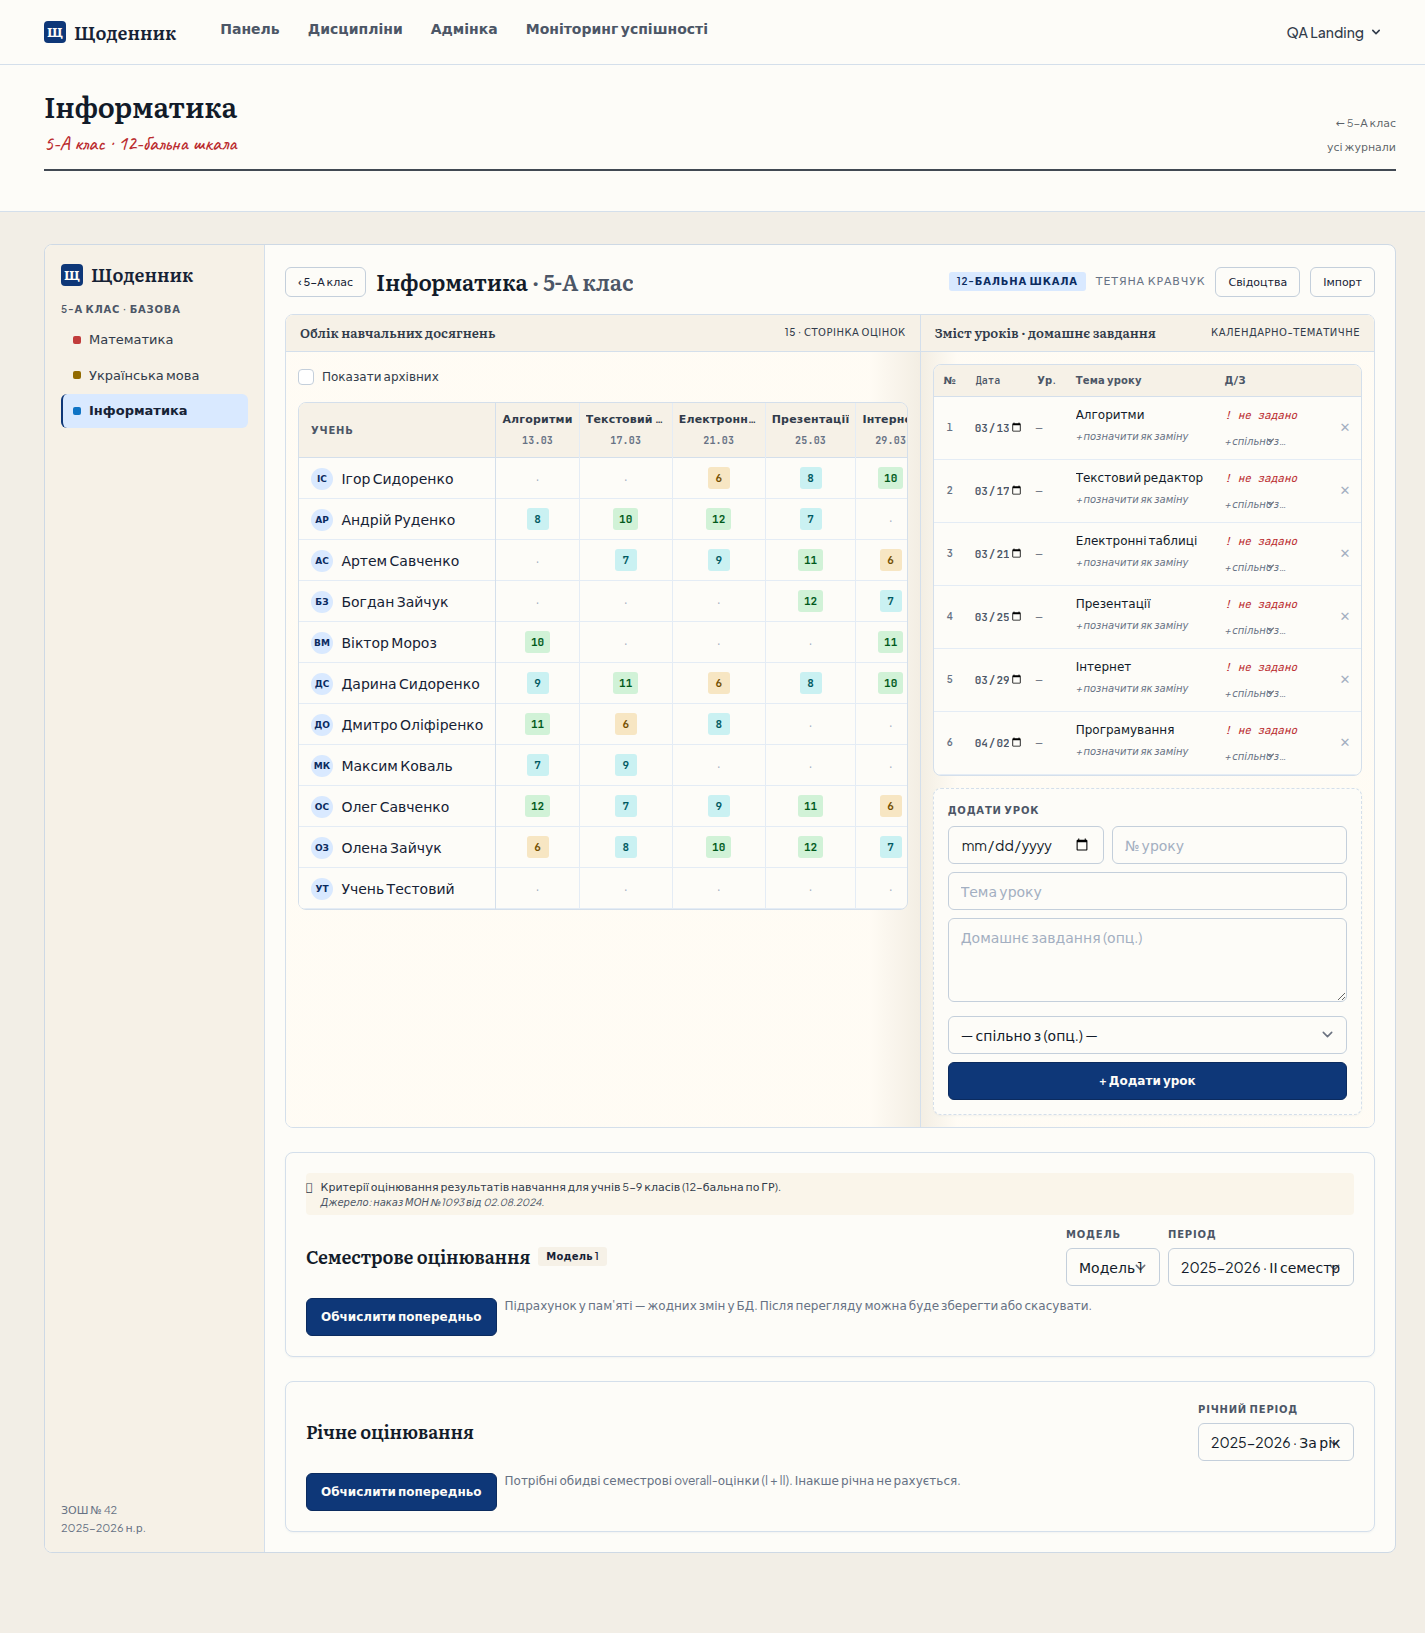Click avatar УТ of Учень Тестовий

click(x=322, y=888)
